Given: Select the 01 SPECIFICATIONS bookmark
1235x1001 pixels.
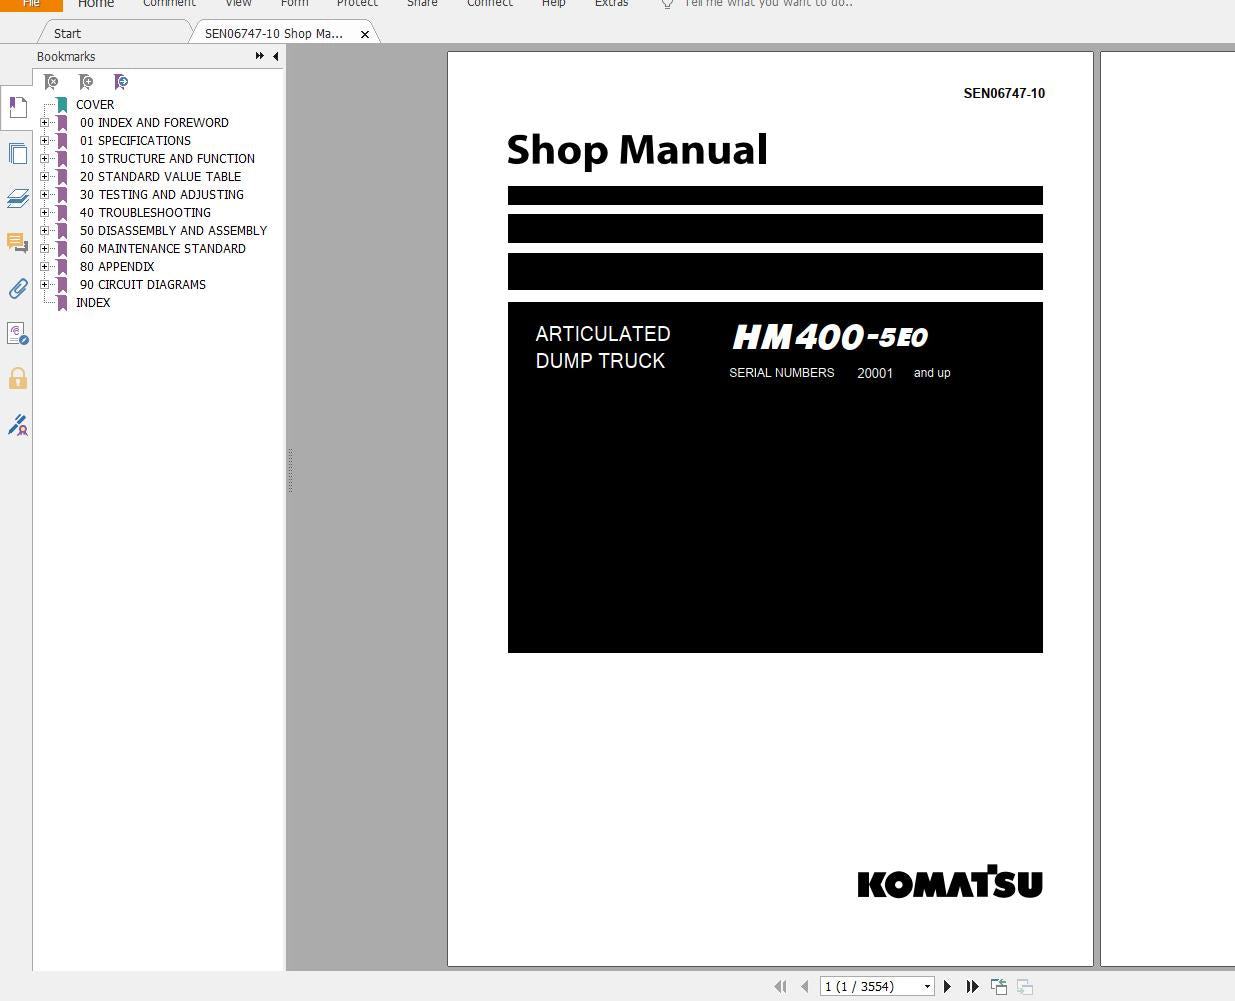Looking at the screenshot, I should coord(135,140).
